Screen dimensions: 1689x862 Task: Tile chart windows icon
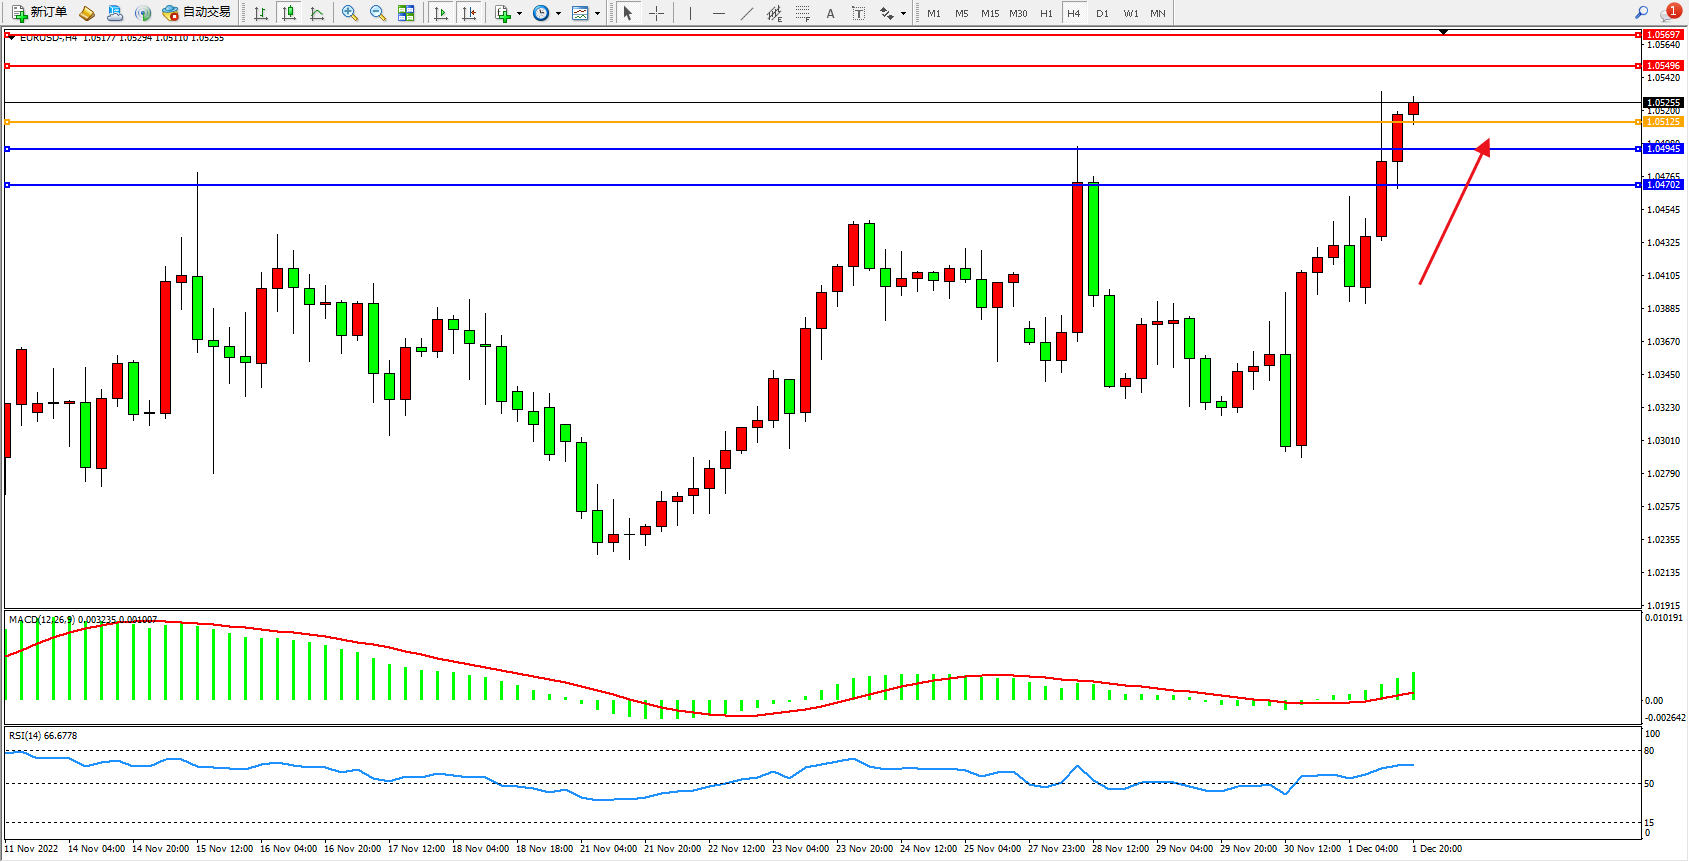(x=406, y=13)
